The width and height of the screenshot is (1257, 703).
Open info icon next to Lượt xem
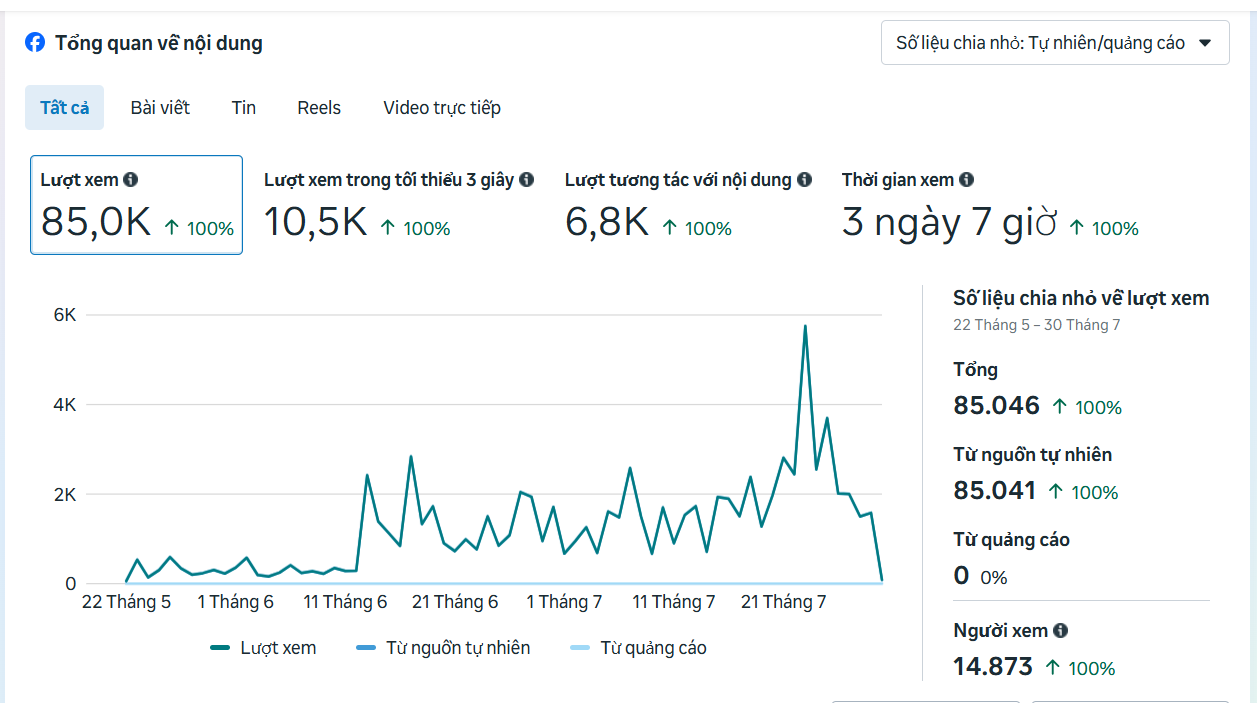[x=130, y=180]
